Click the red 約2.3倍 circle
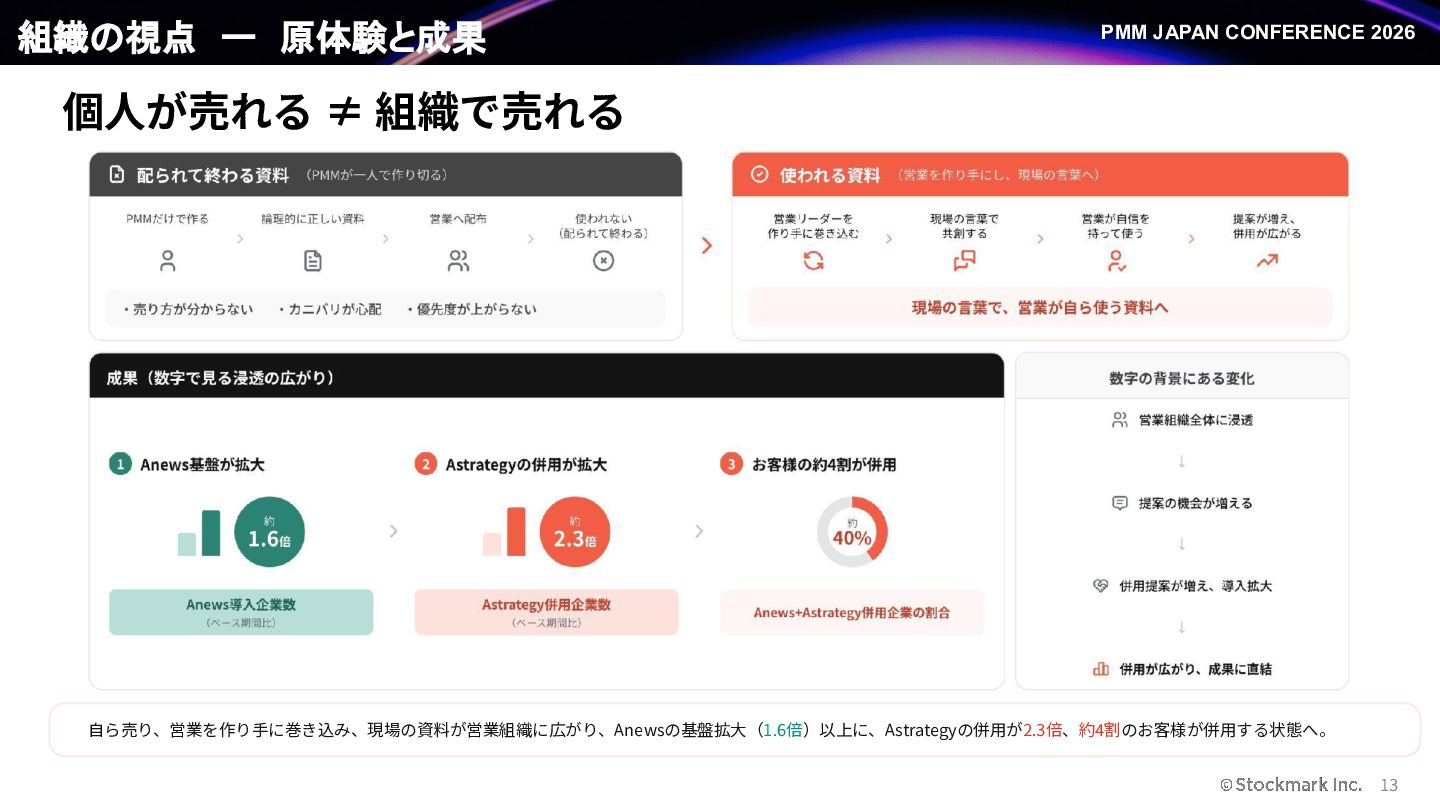The image size is (1440, 810). (x=575, y=532)
